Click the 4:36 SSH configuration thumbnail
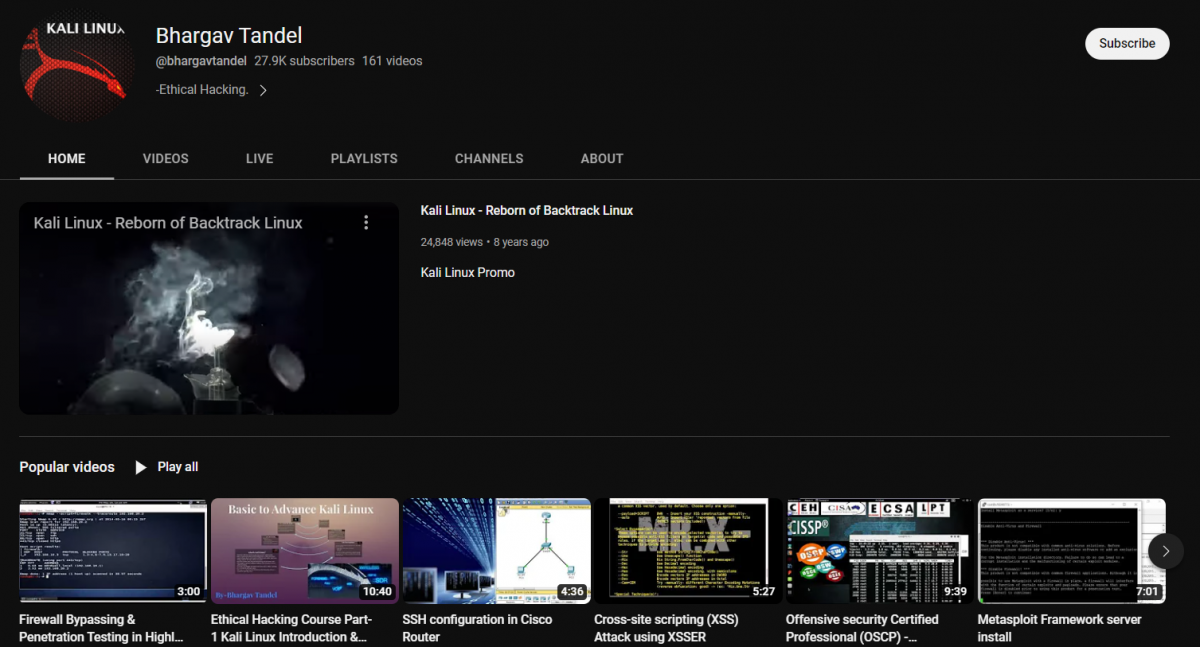 coord(497,551)
